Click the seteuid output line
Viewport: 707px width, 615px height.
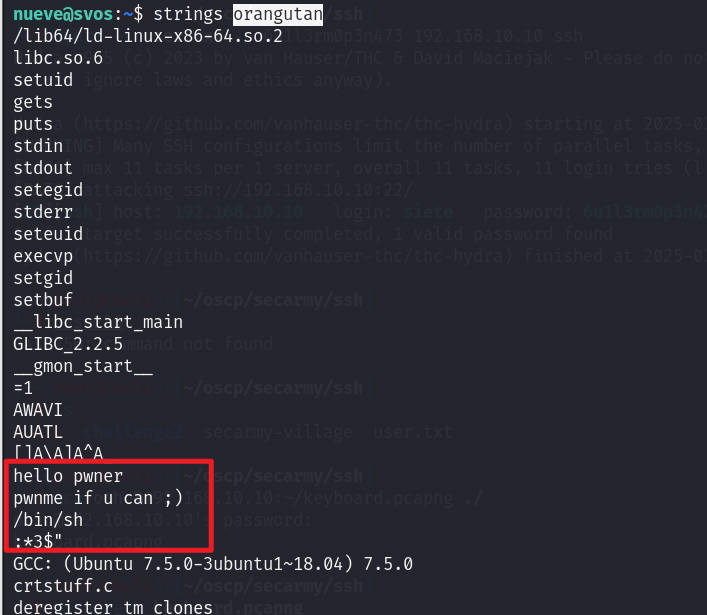point(48,234)
